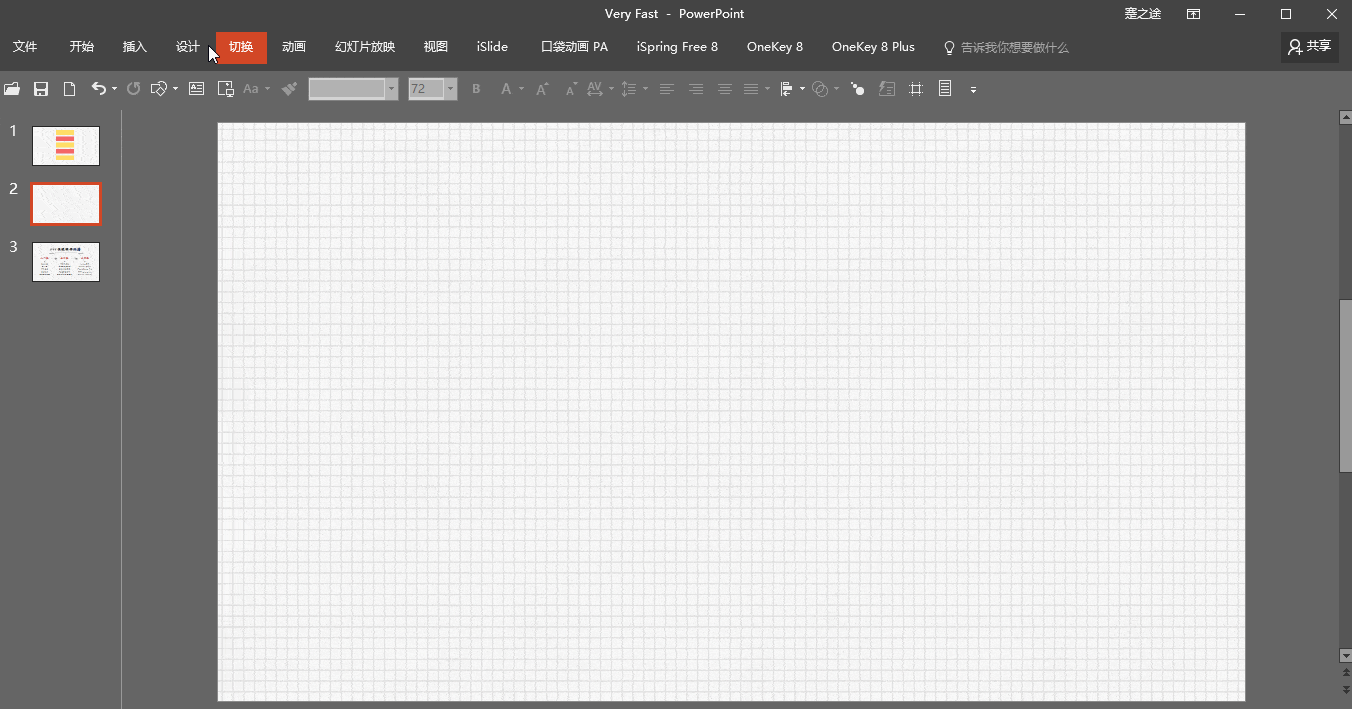
Task: Open the undo history dropdown arrow
Action: (x=114, y=89)
